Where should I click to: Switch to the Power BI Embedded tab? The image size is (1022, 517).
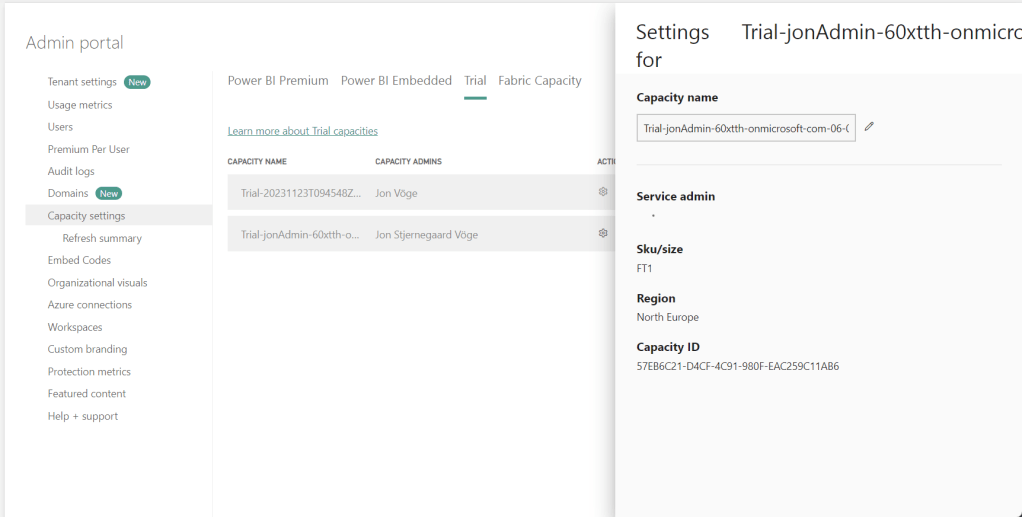[x=396, y=81]
